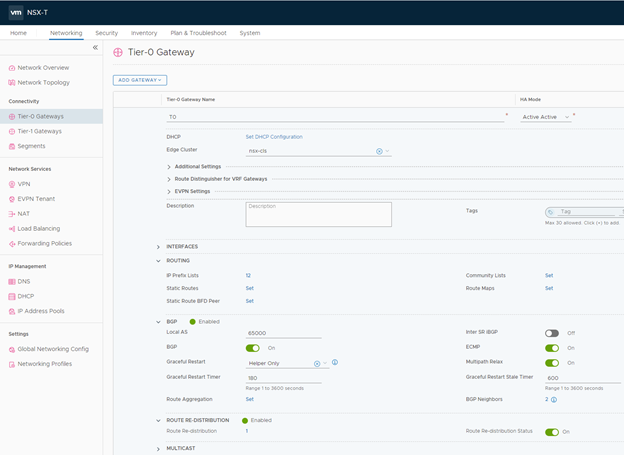Open the HA Mode Active Active dropdown
The image size is (624, 455).
(546, 117)
